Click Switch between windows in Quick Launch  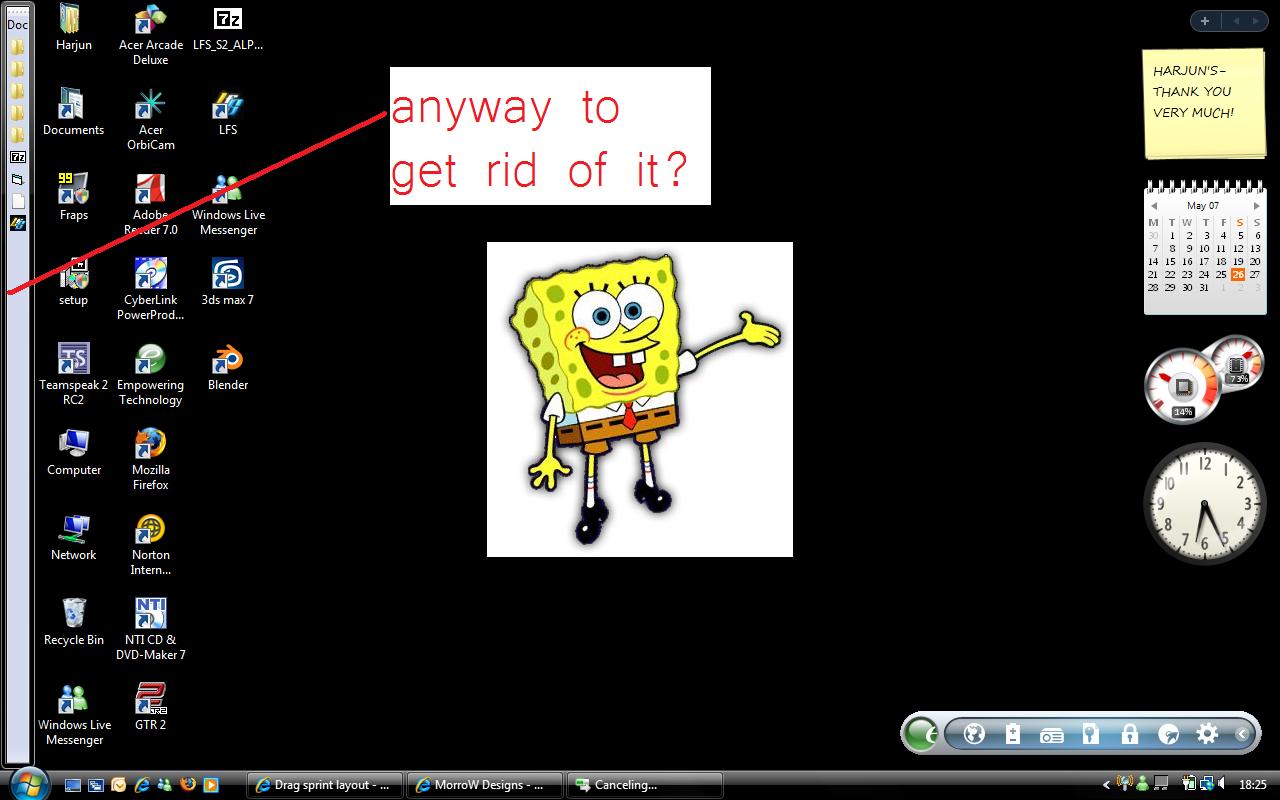(x=96, y=785)
